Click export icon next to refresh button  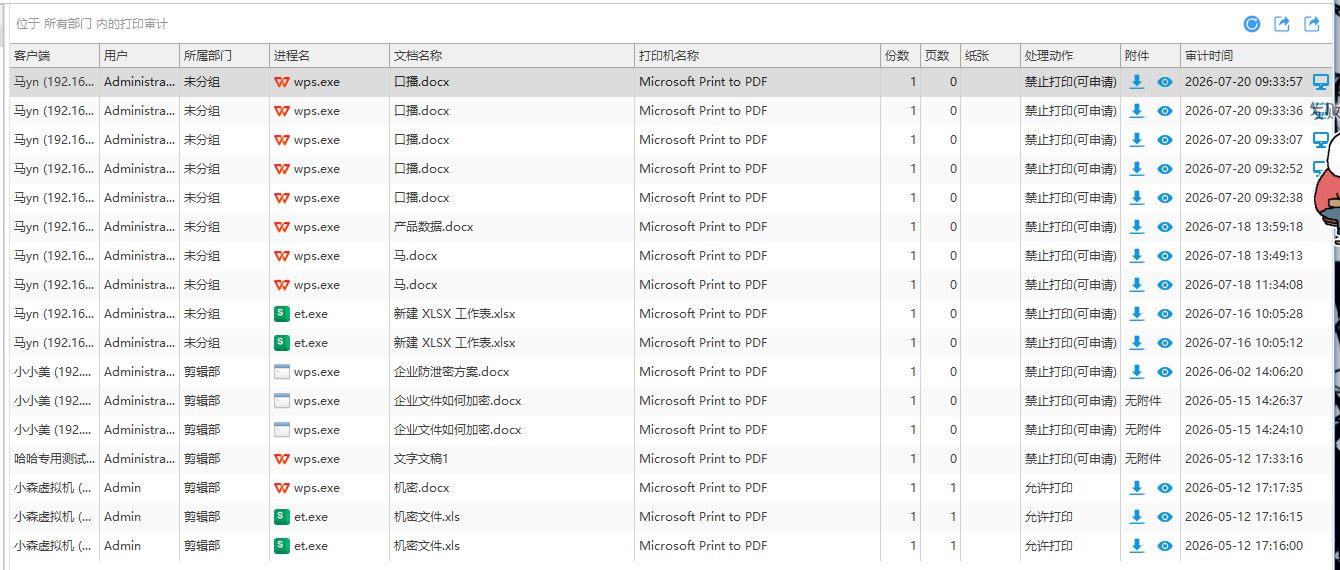tap(1282, 24)
